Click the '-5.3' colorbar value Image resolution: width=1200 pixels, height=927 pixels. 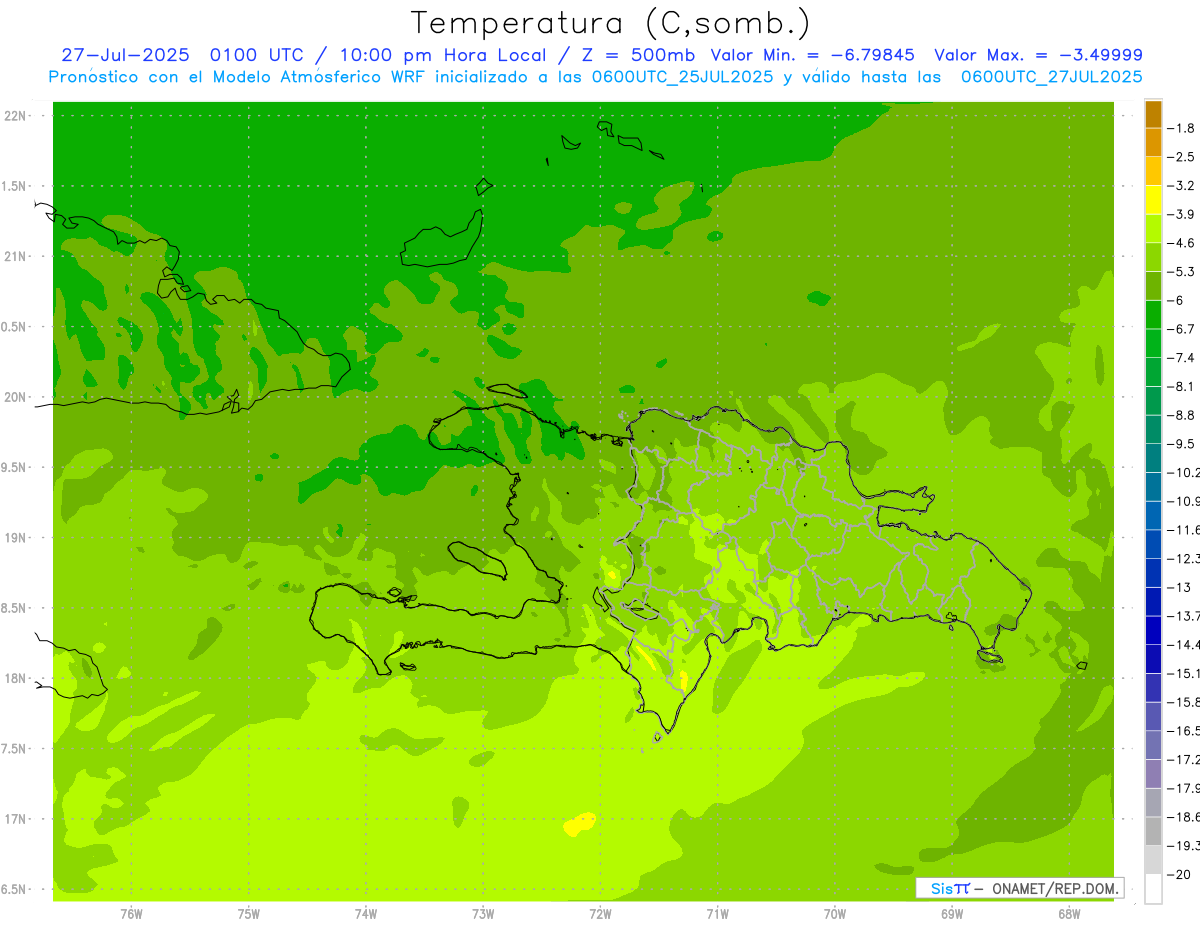click(1181, 272)
